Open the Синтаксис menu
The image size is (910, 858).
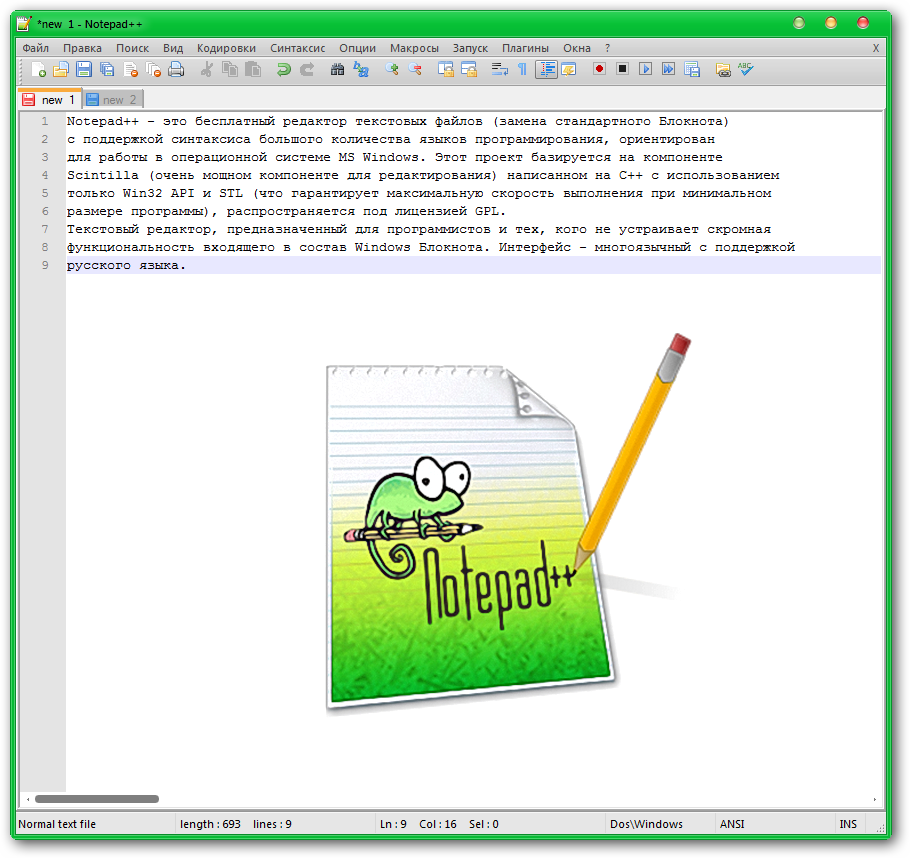pyautogui.click(x=298, y=48)
